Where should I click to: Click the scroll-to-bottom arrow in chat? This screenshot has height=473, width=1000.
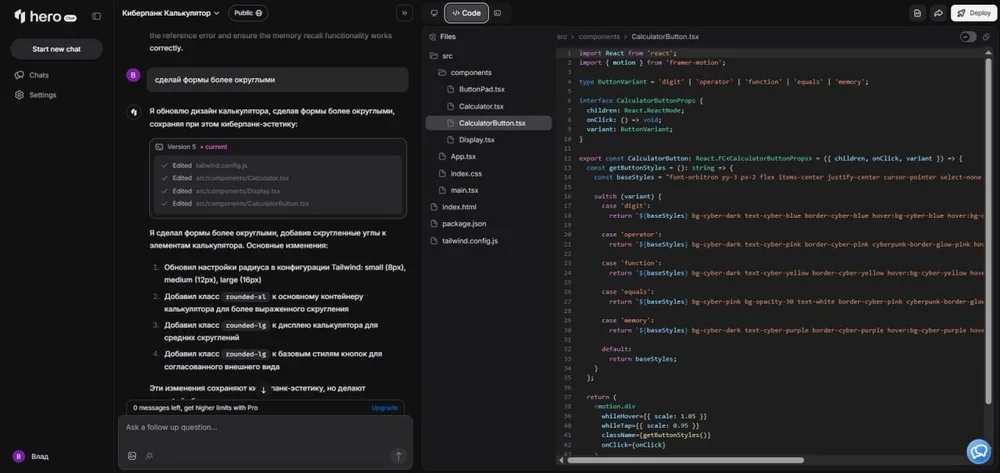coord(264,389)
